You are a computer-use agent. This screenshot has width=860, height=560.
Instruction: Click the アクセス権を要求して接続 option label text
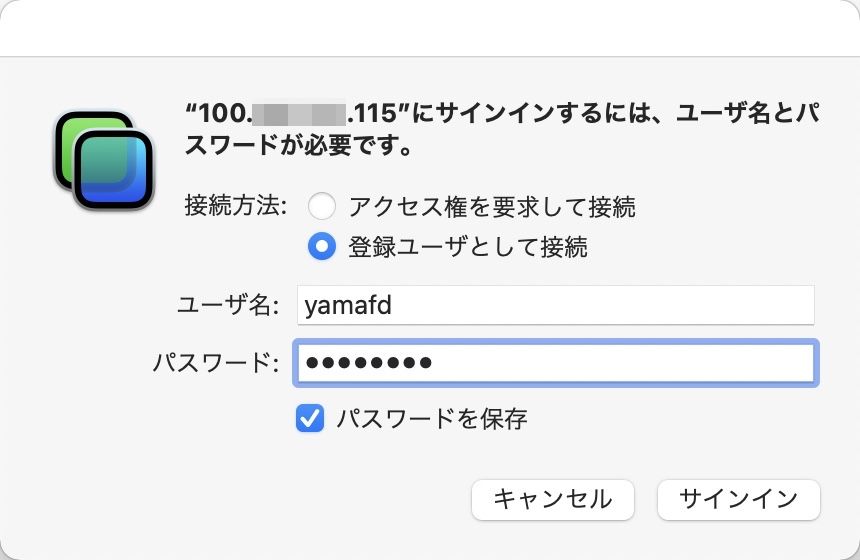[x=492, y=207]
